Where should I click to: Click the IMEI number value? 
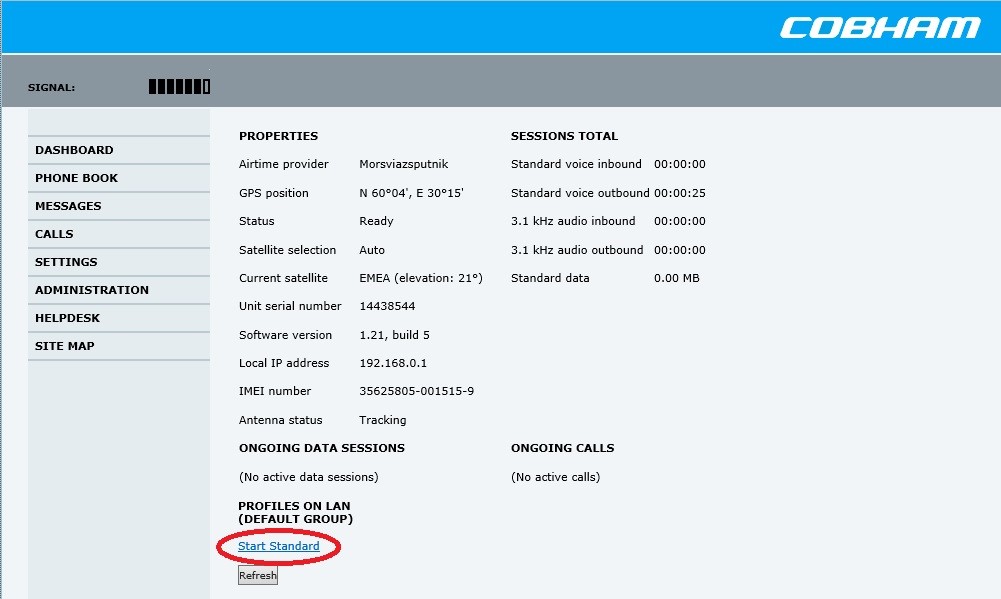[416, 391]
